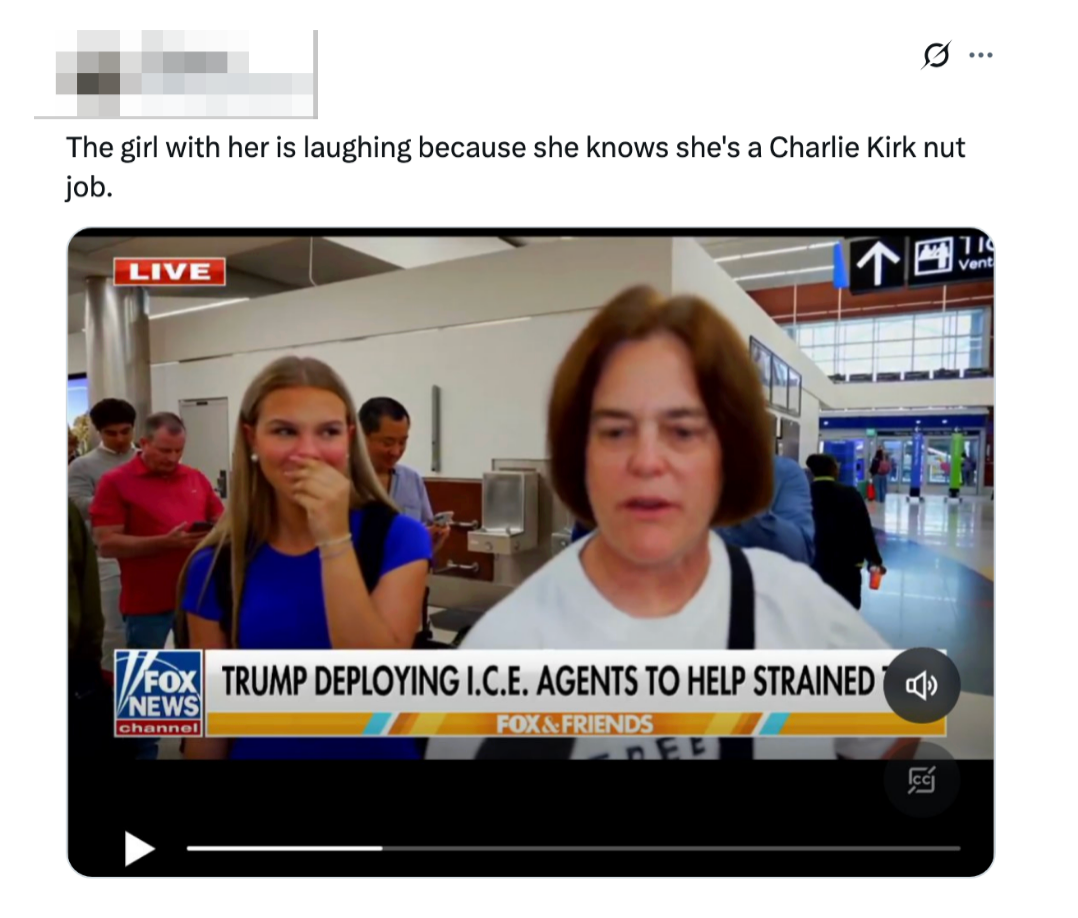Image resolution: width=1078 pixels, height=918 pixels.
Task: Mute the video with the speaker button
Action: (921, 685)
